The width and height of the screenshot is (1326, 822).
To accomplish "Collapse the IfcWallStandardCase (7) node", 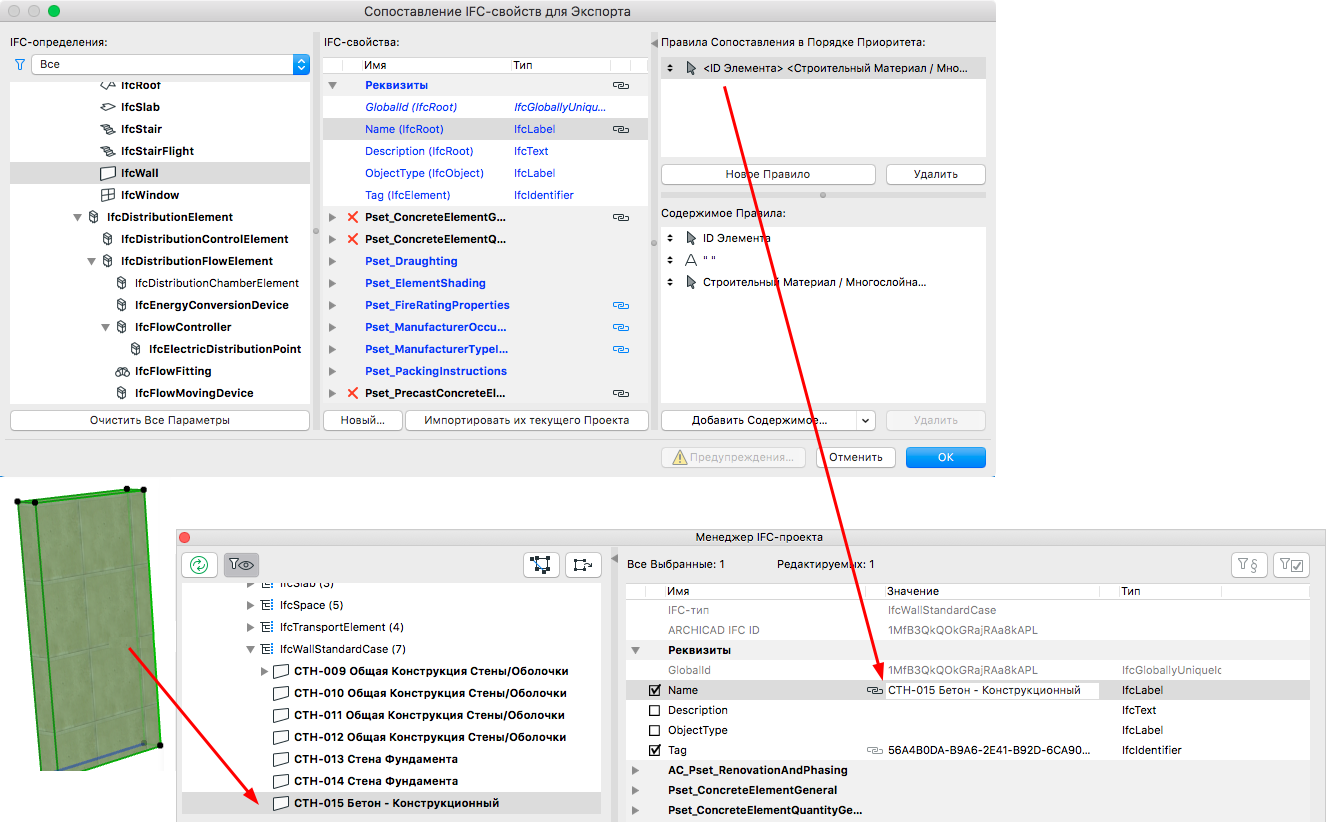I will click(x=250, y=649).
